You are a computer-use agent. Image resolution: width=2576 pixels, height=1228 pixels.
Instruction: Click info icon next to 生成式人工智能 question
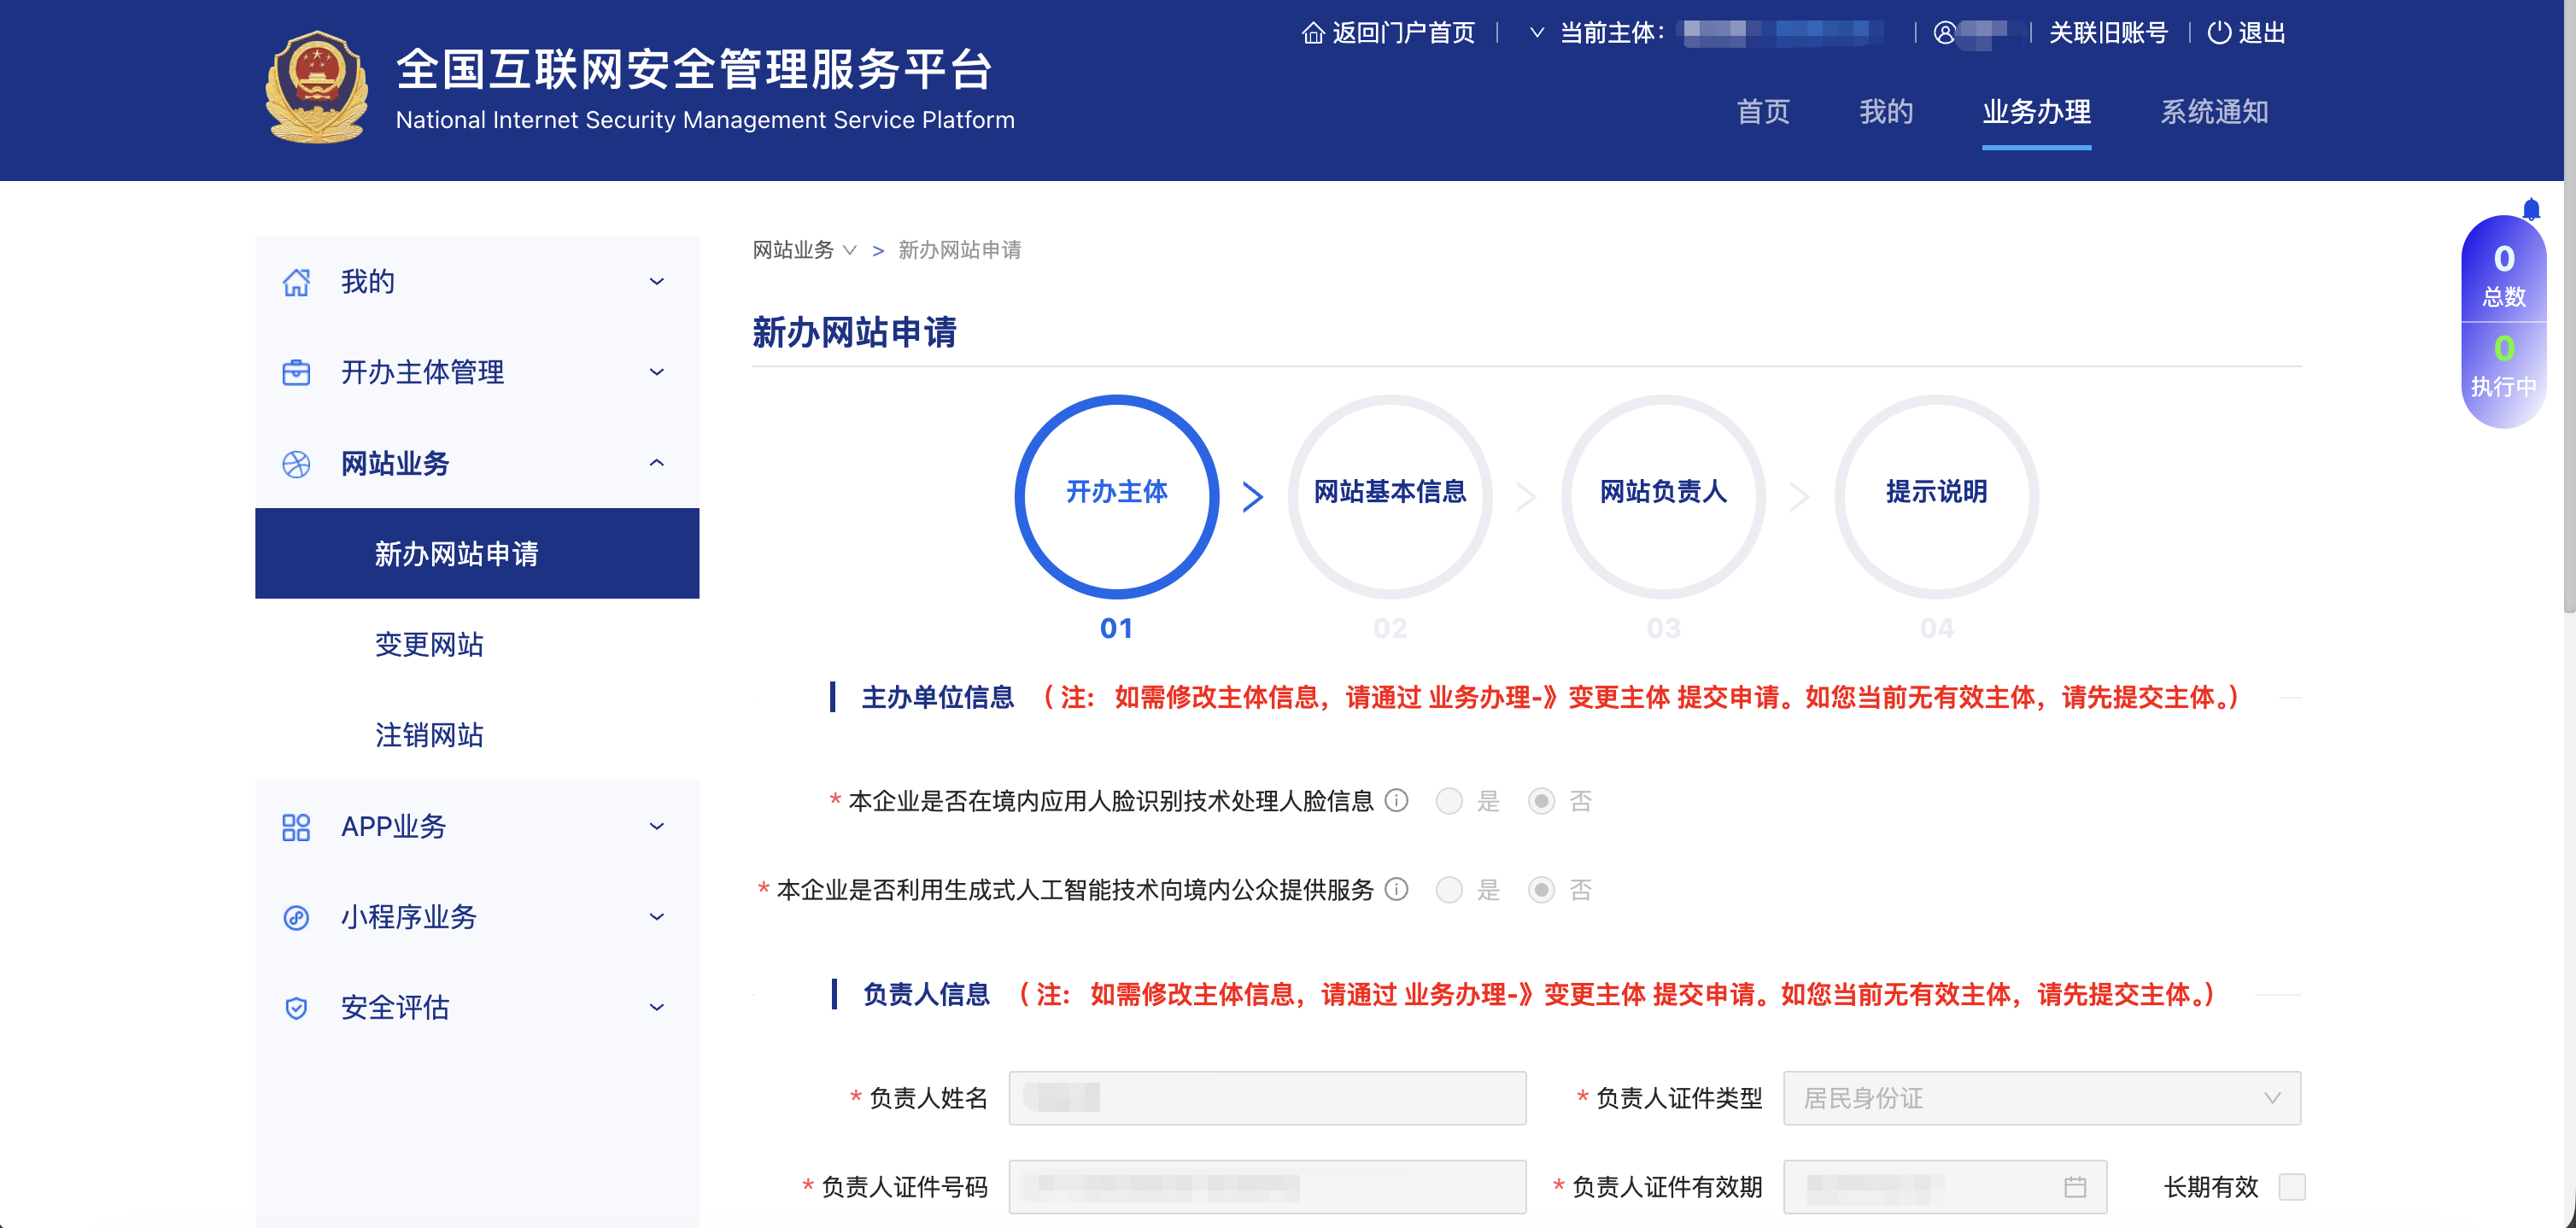click(1396, 889)
